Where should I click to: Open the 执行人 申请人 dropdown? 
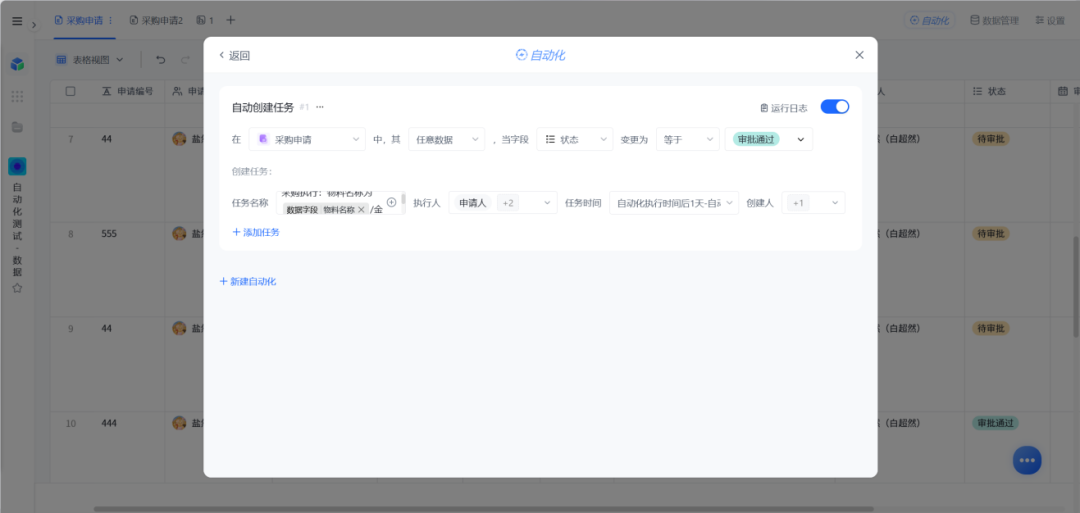(503, 203)
